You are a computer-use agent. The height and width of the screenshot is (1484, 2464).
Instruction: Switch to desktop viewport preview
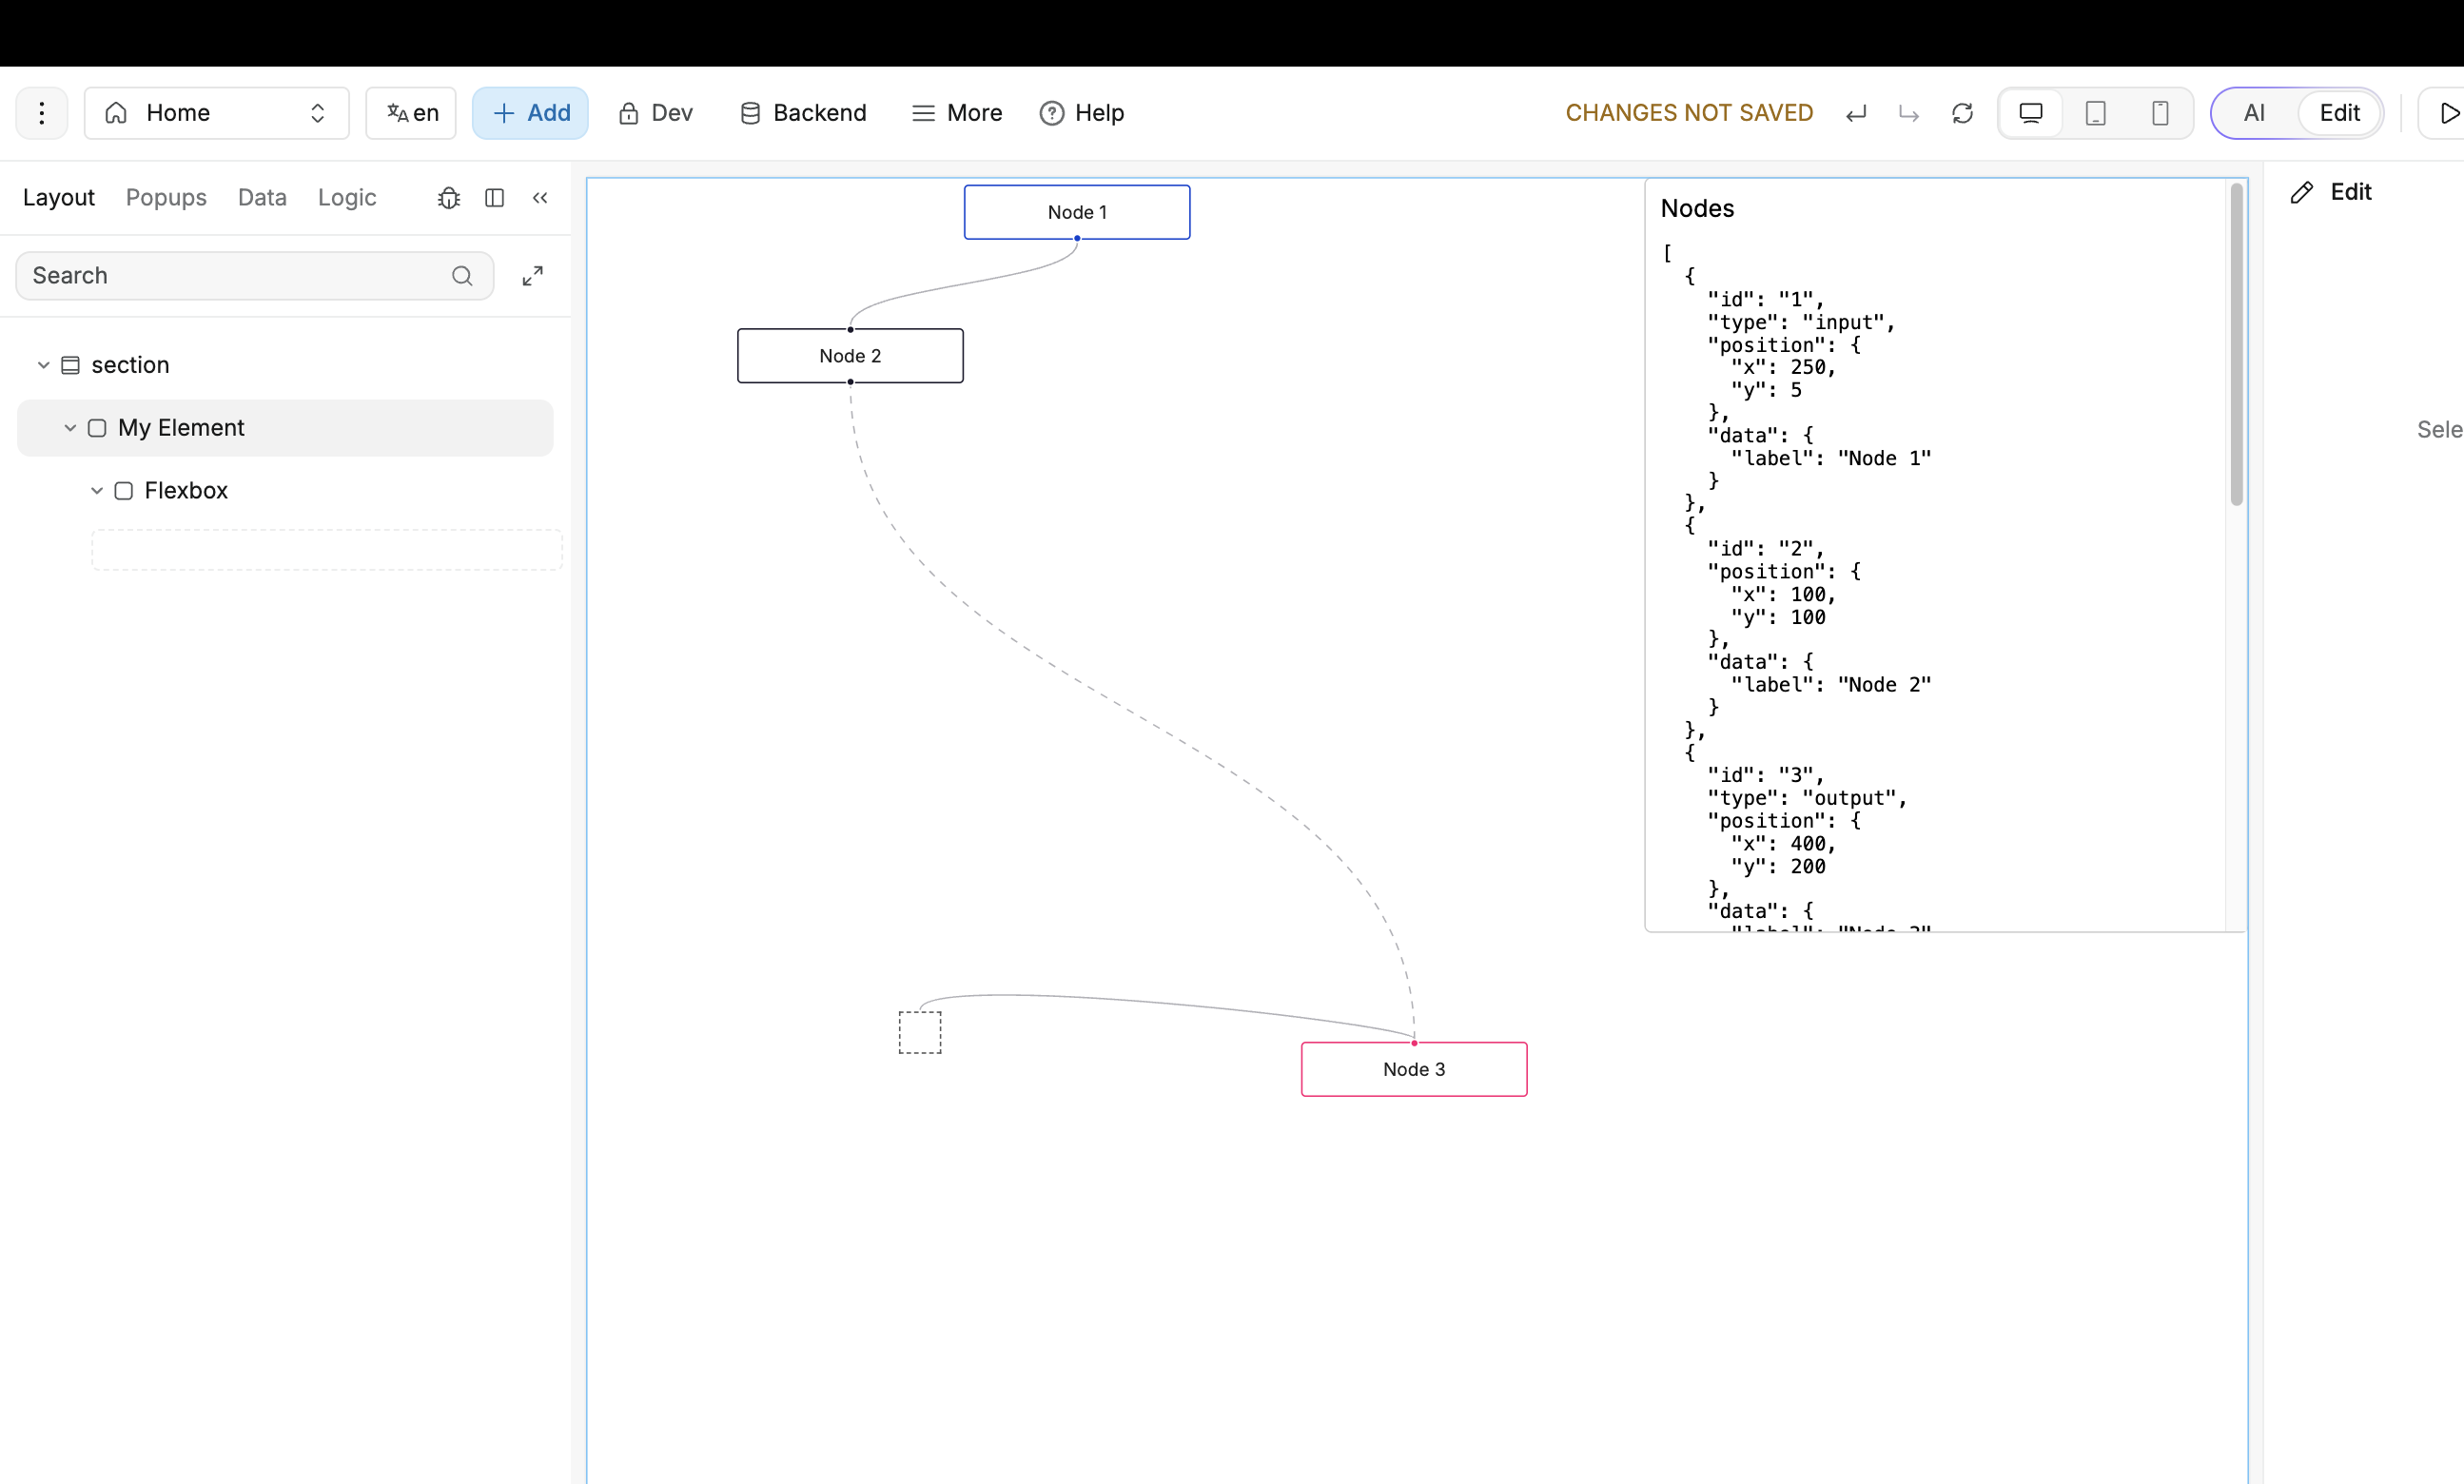click(x=2030, y=113)
